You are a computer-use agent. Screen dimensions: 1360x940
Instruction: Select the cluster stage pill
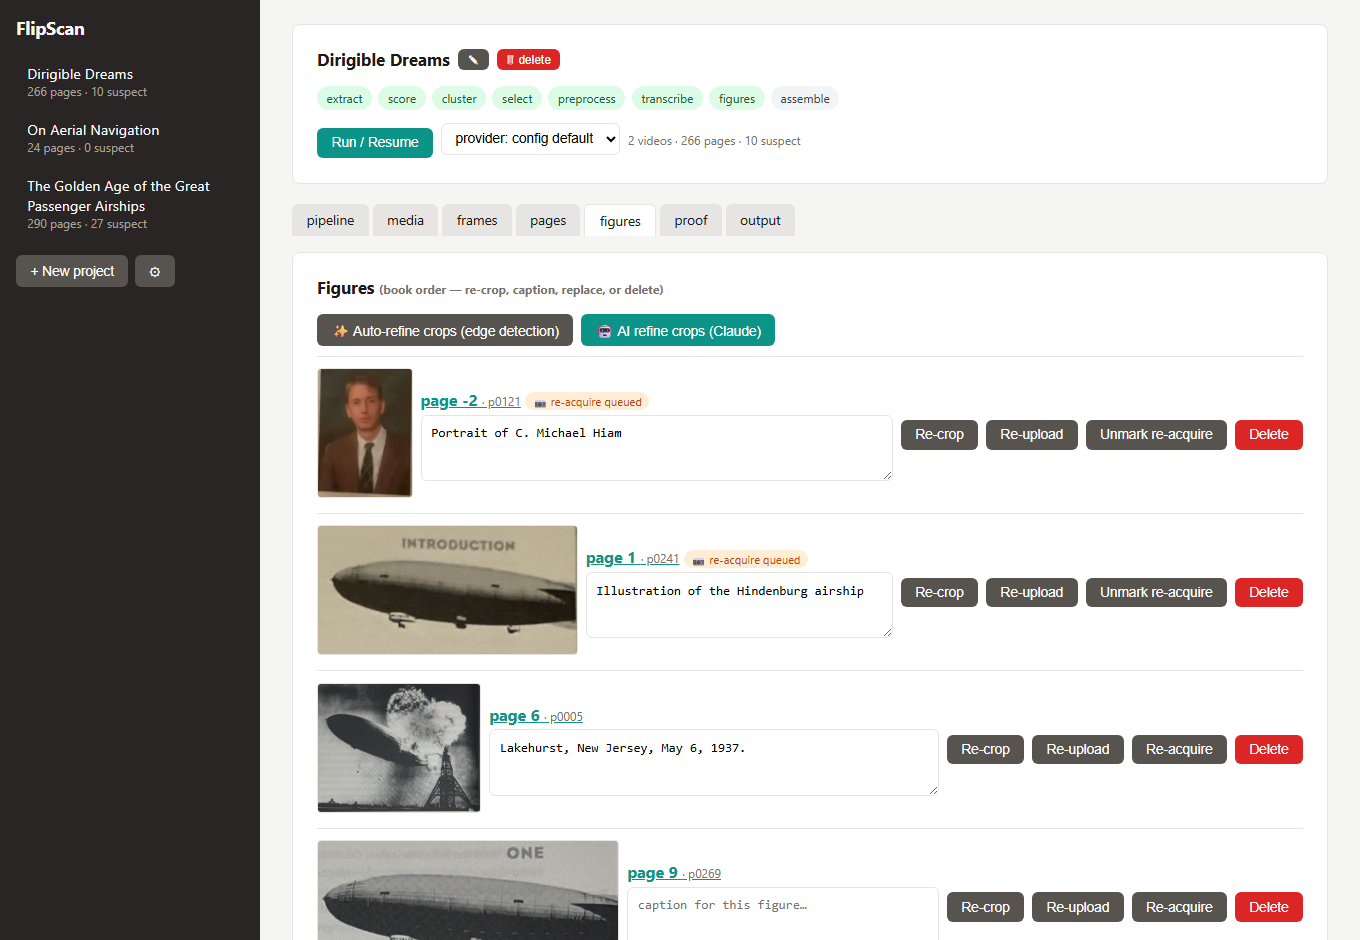click(459, 99)
